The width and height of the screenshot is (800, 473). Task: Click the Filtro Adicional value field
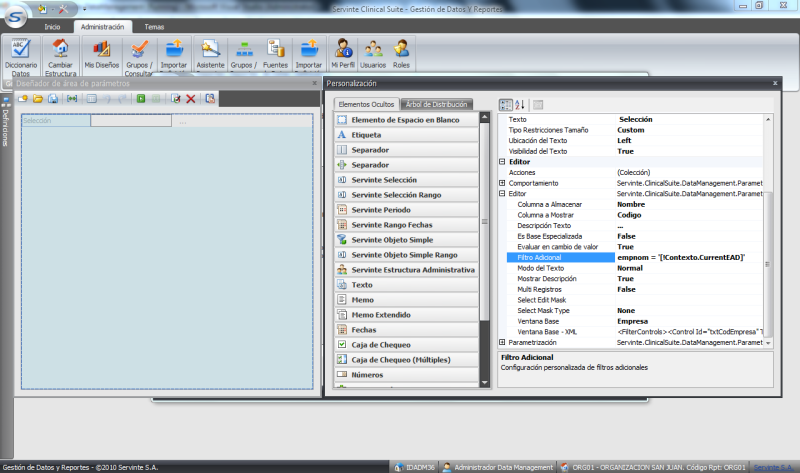tap(690, 257)
